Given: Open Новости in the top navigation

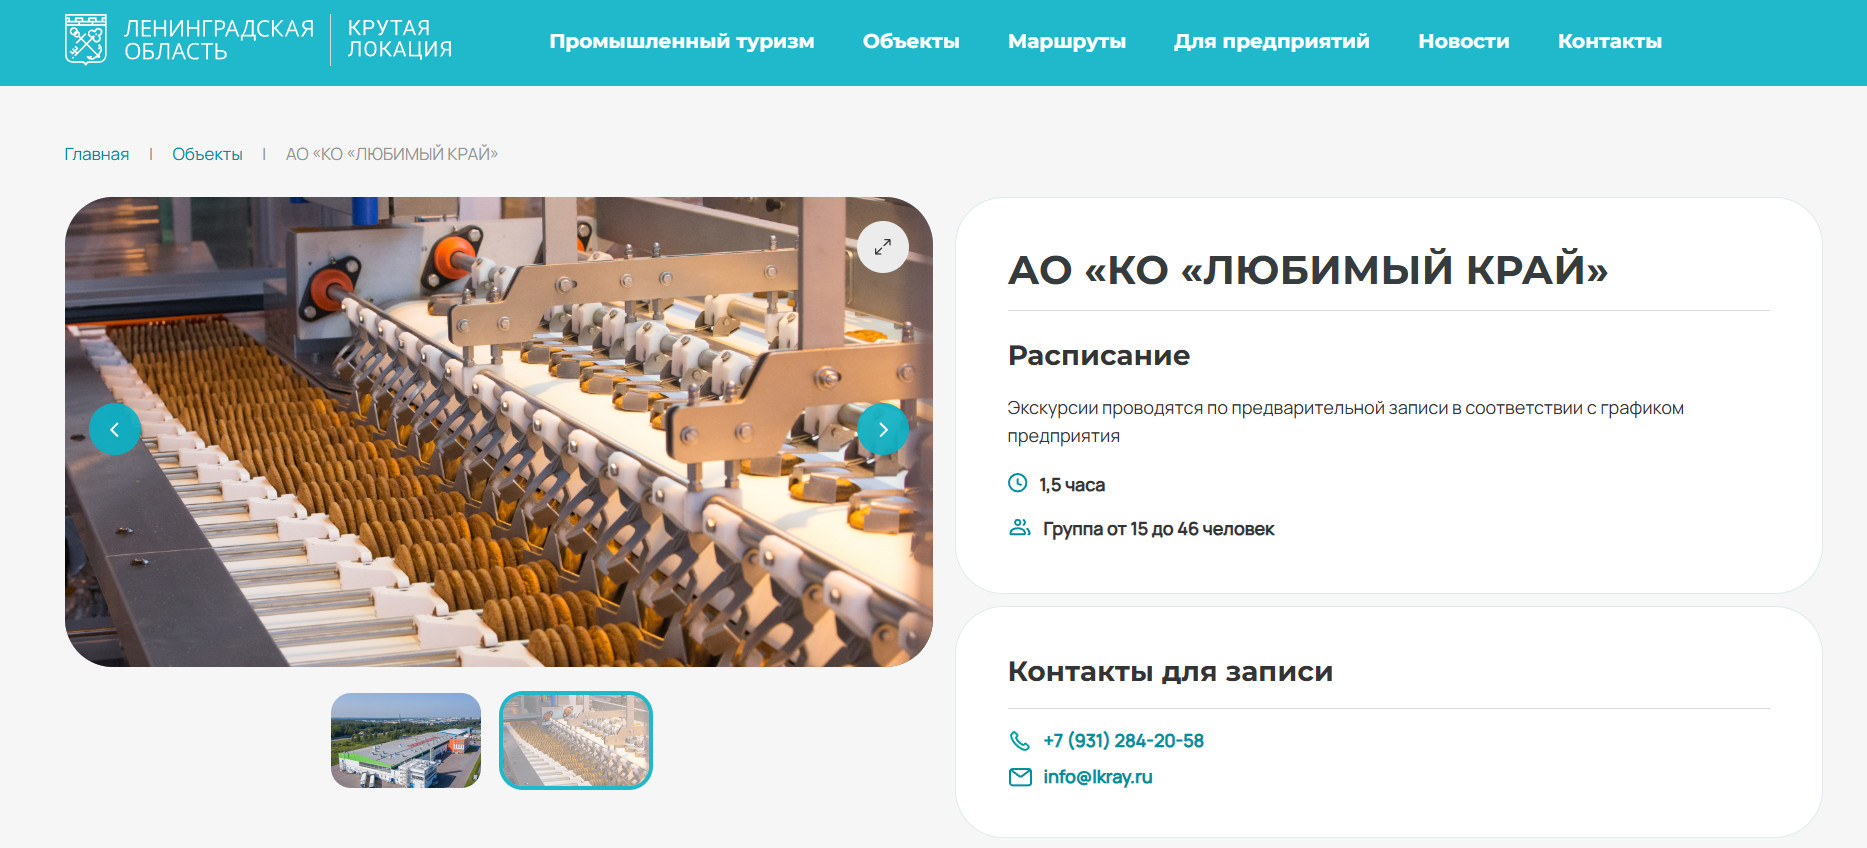Looking at the screenshot, I should click(1463, 42).
